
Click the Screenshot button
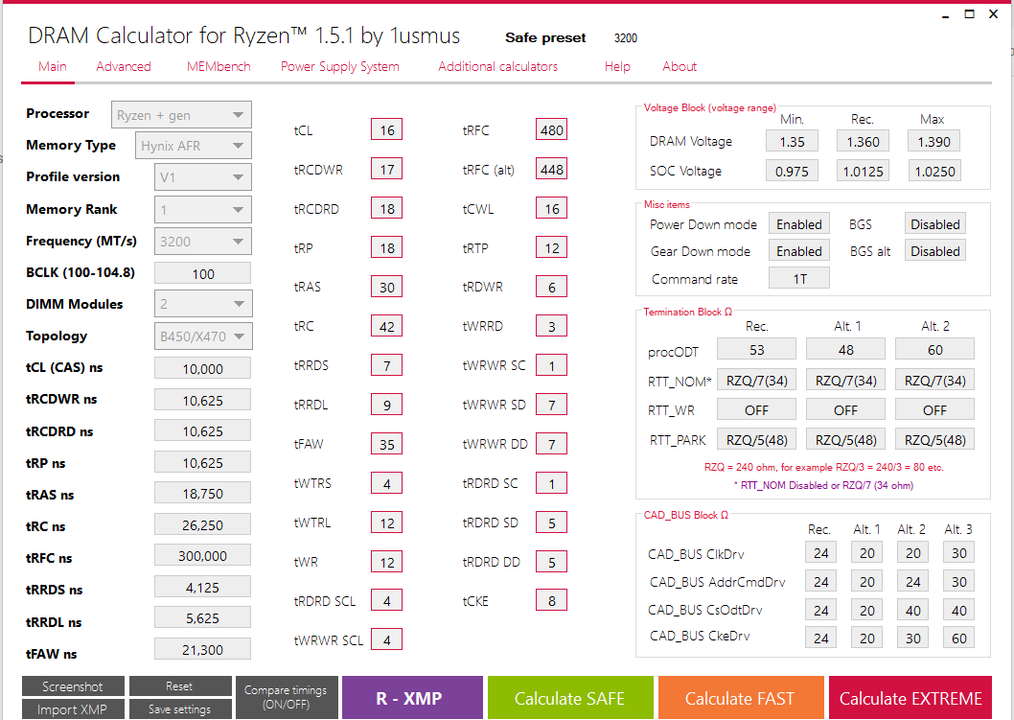click(72, 686)
